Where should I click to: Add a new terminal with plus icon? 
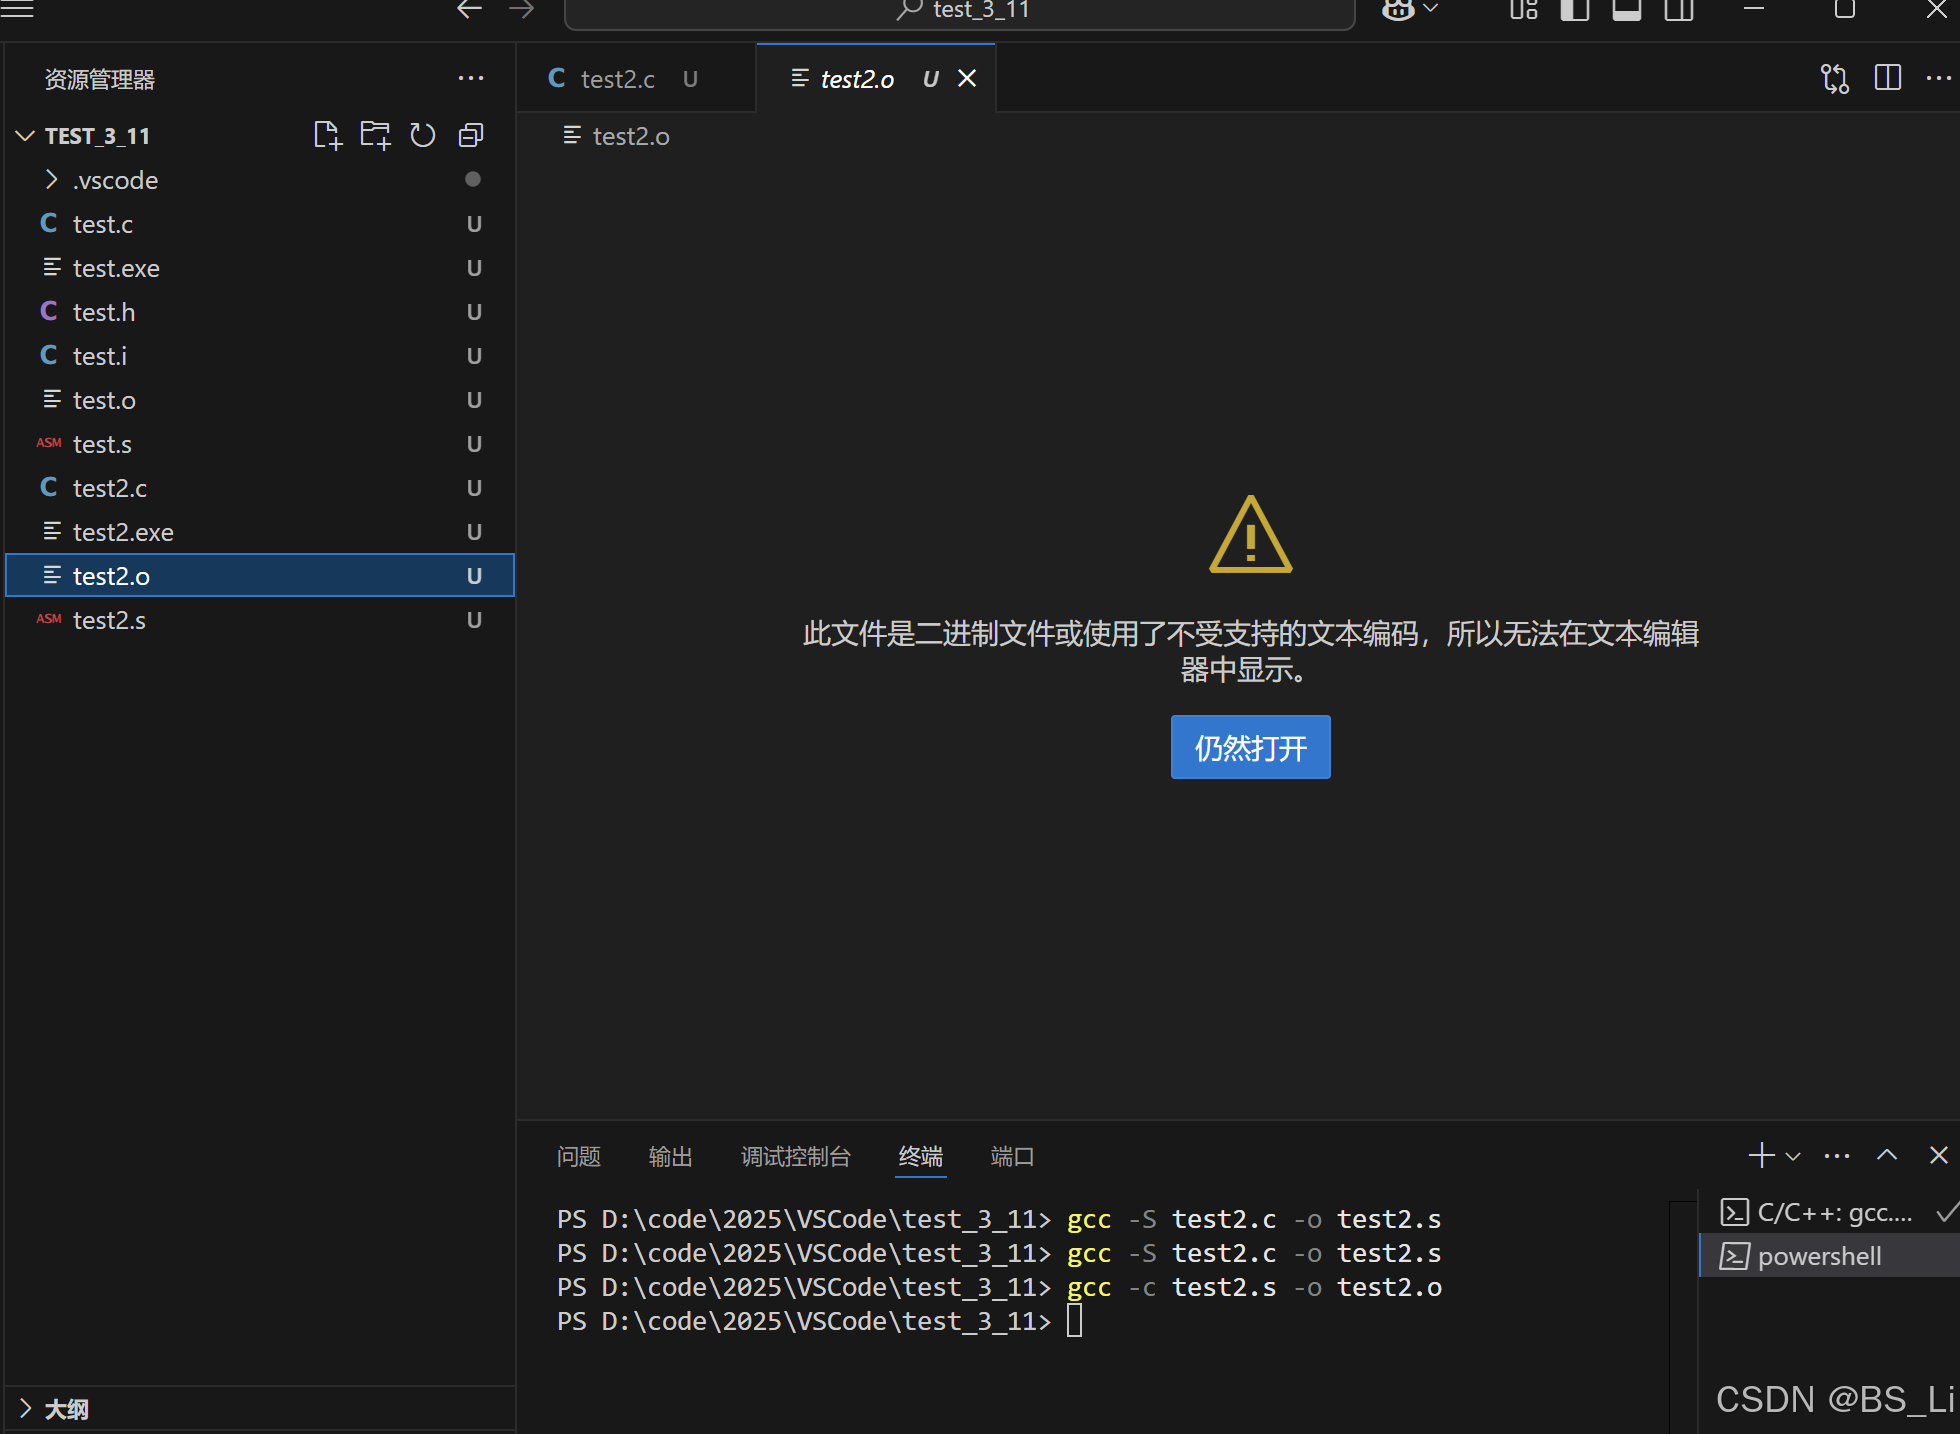click(1761, 1156)
